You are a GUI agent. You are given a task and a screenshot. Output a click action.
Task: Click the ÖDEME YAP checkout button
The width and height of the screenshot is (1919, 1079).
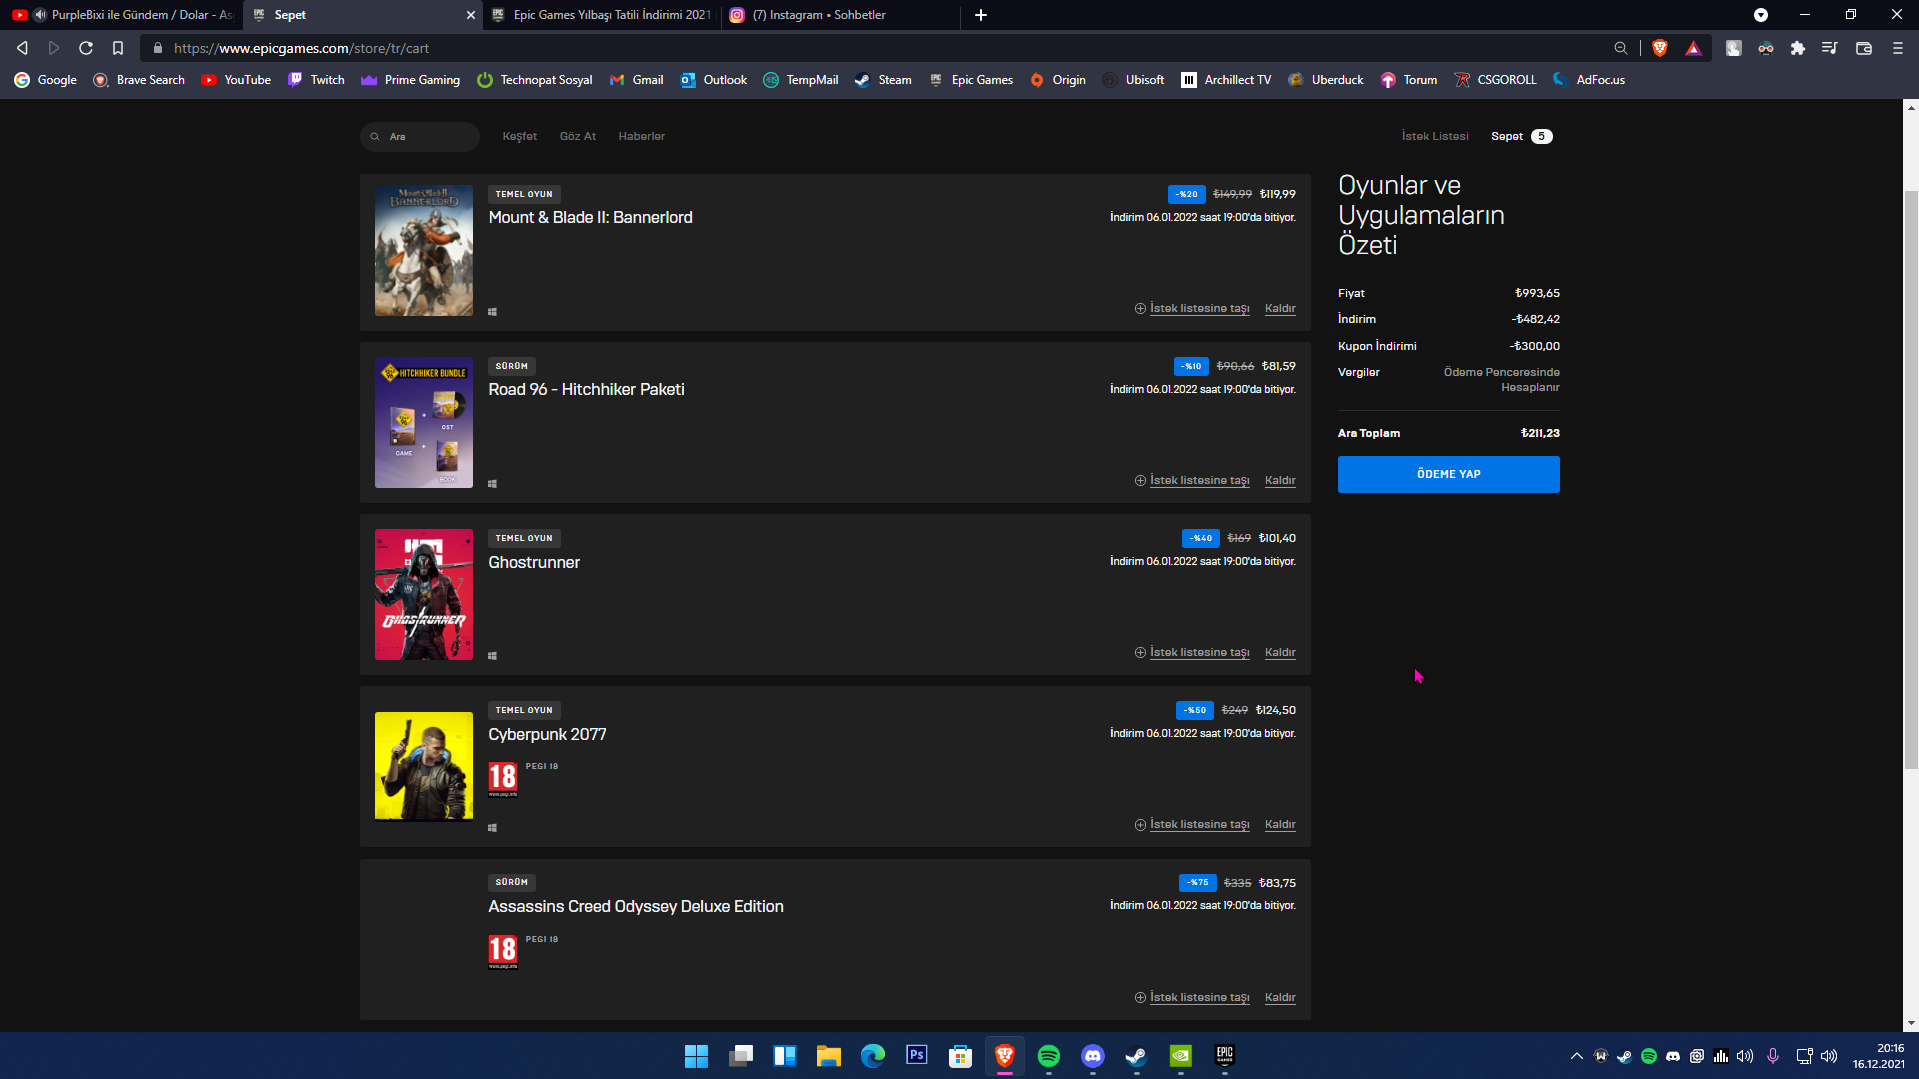(1448, 474)
